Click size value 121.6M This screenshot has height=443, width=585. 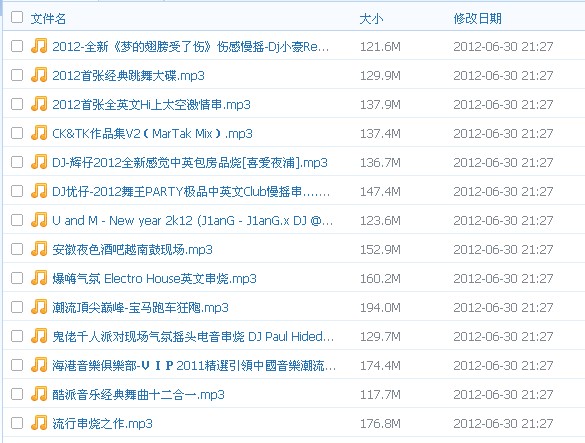[x=380, y=47]
